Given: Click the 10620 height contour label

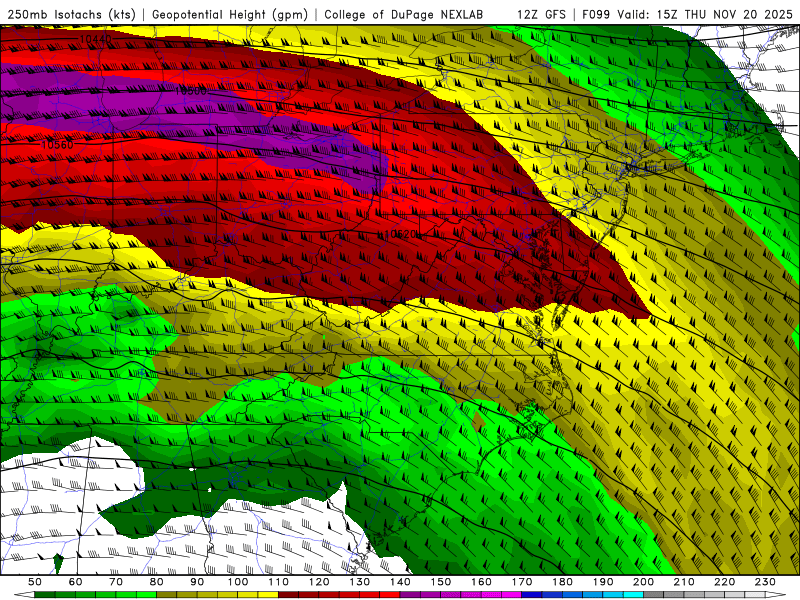Looking at the screenshot, I should point(401,234).
